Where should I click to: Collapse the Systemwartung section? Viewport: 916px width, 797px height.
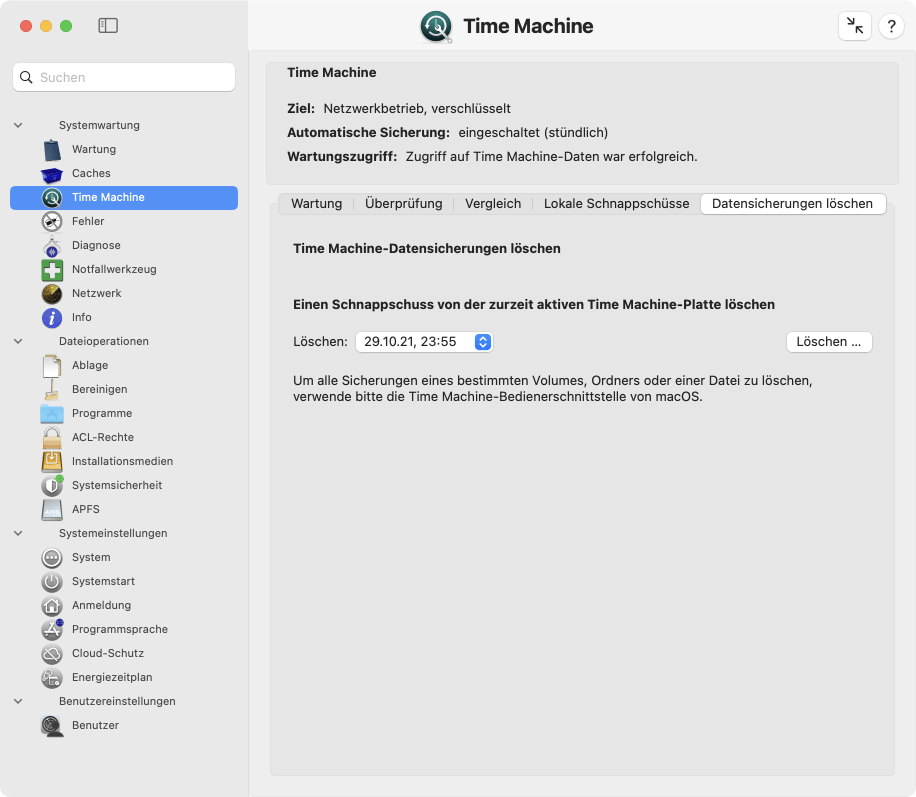tap(18, 125)
